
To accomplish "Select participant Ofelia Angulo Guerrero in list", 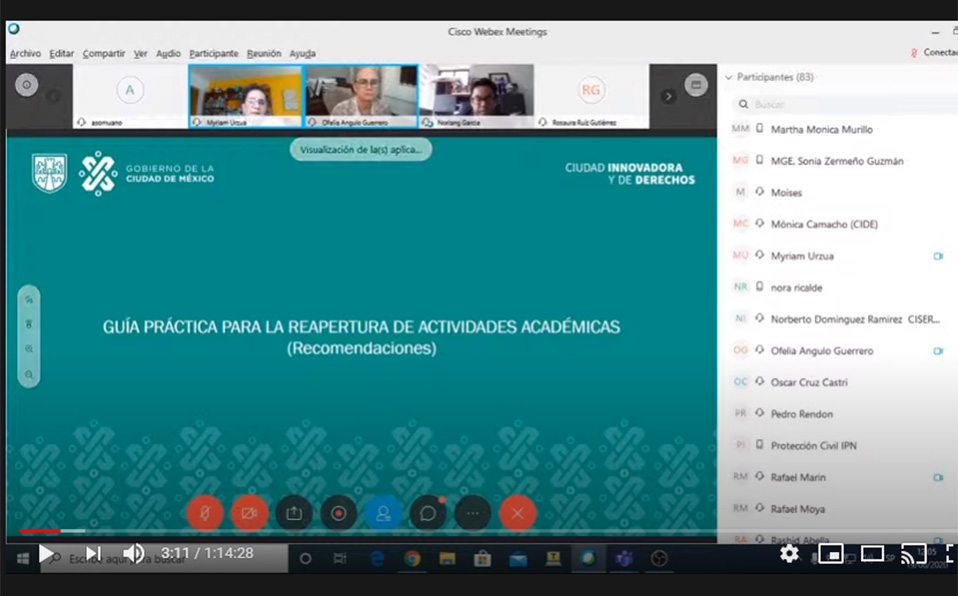I will [821, 351].
